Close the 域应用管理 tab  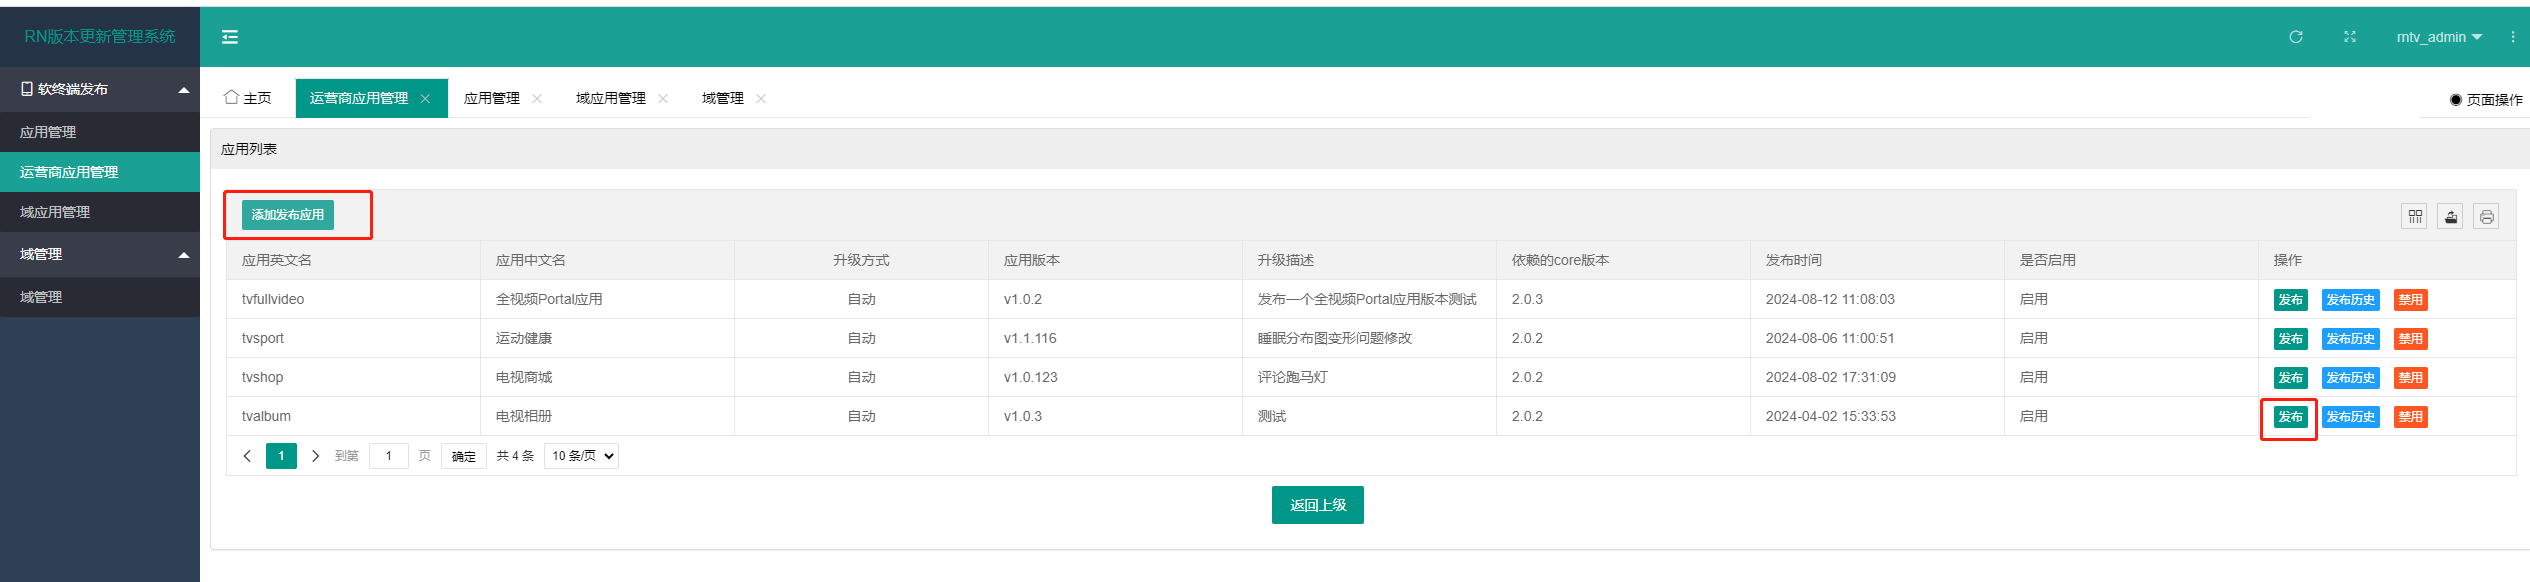click(x=663, y=98)
